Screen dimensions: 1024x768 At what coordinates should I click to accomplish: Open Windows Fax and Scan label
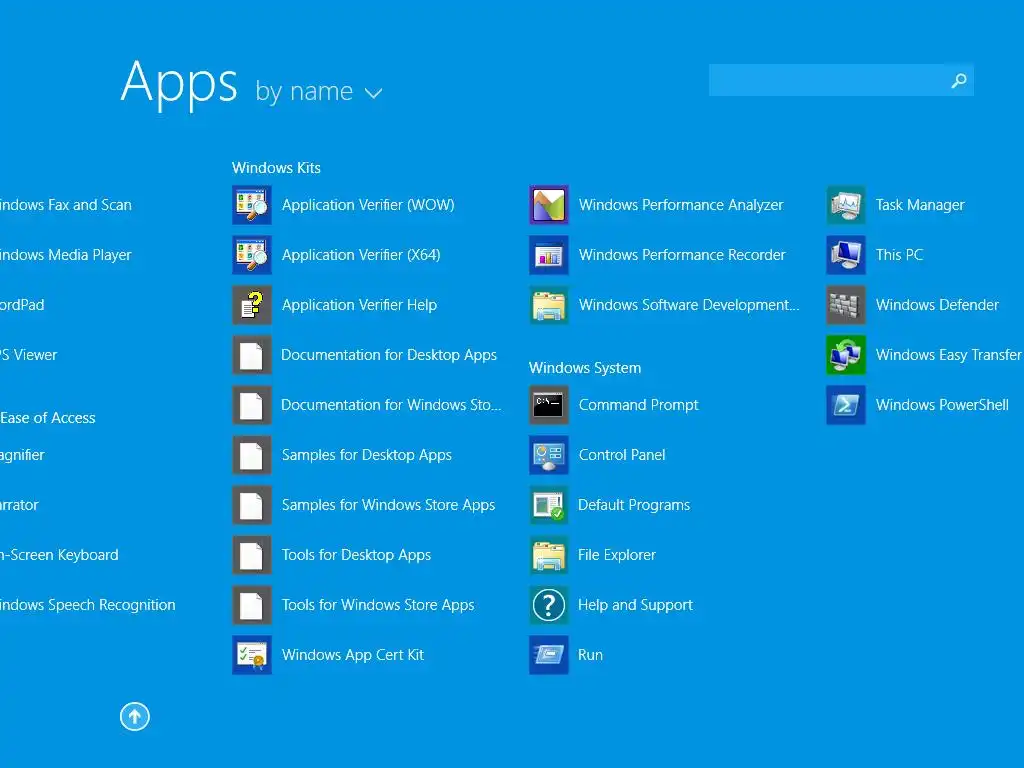pos(66,205)
